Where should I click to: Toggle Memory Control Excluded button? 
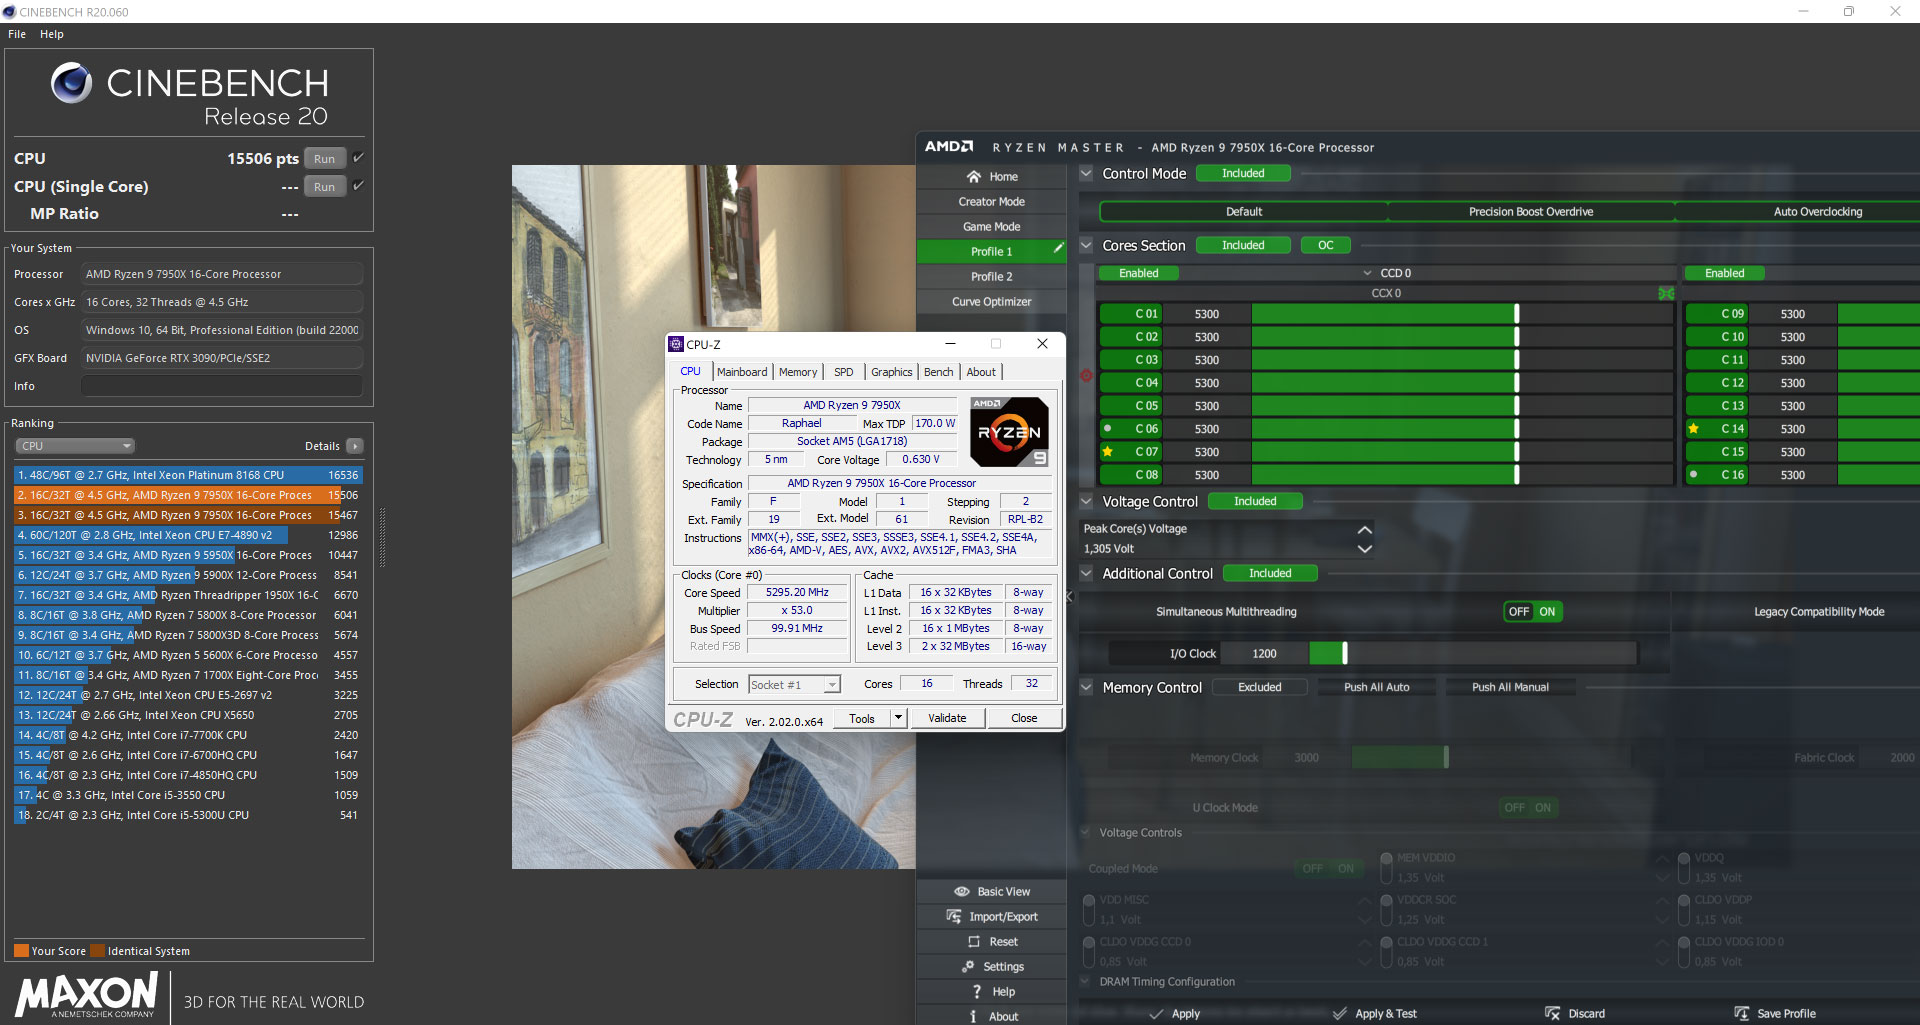click(1260, 687)
